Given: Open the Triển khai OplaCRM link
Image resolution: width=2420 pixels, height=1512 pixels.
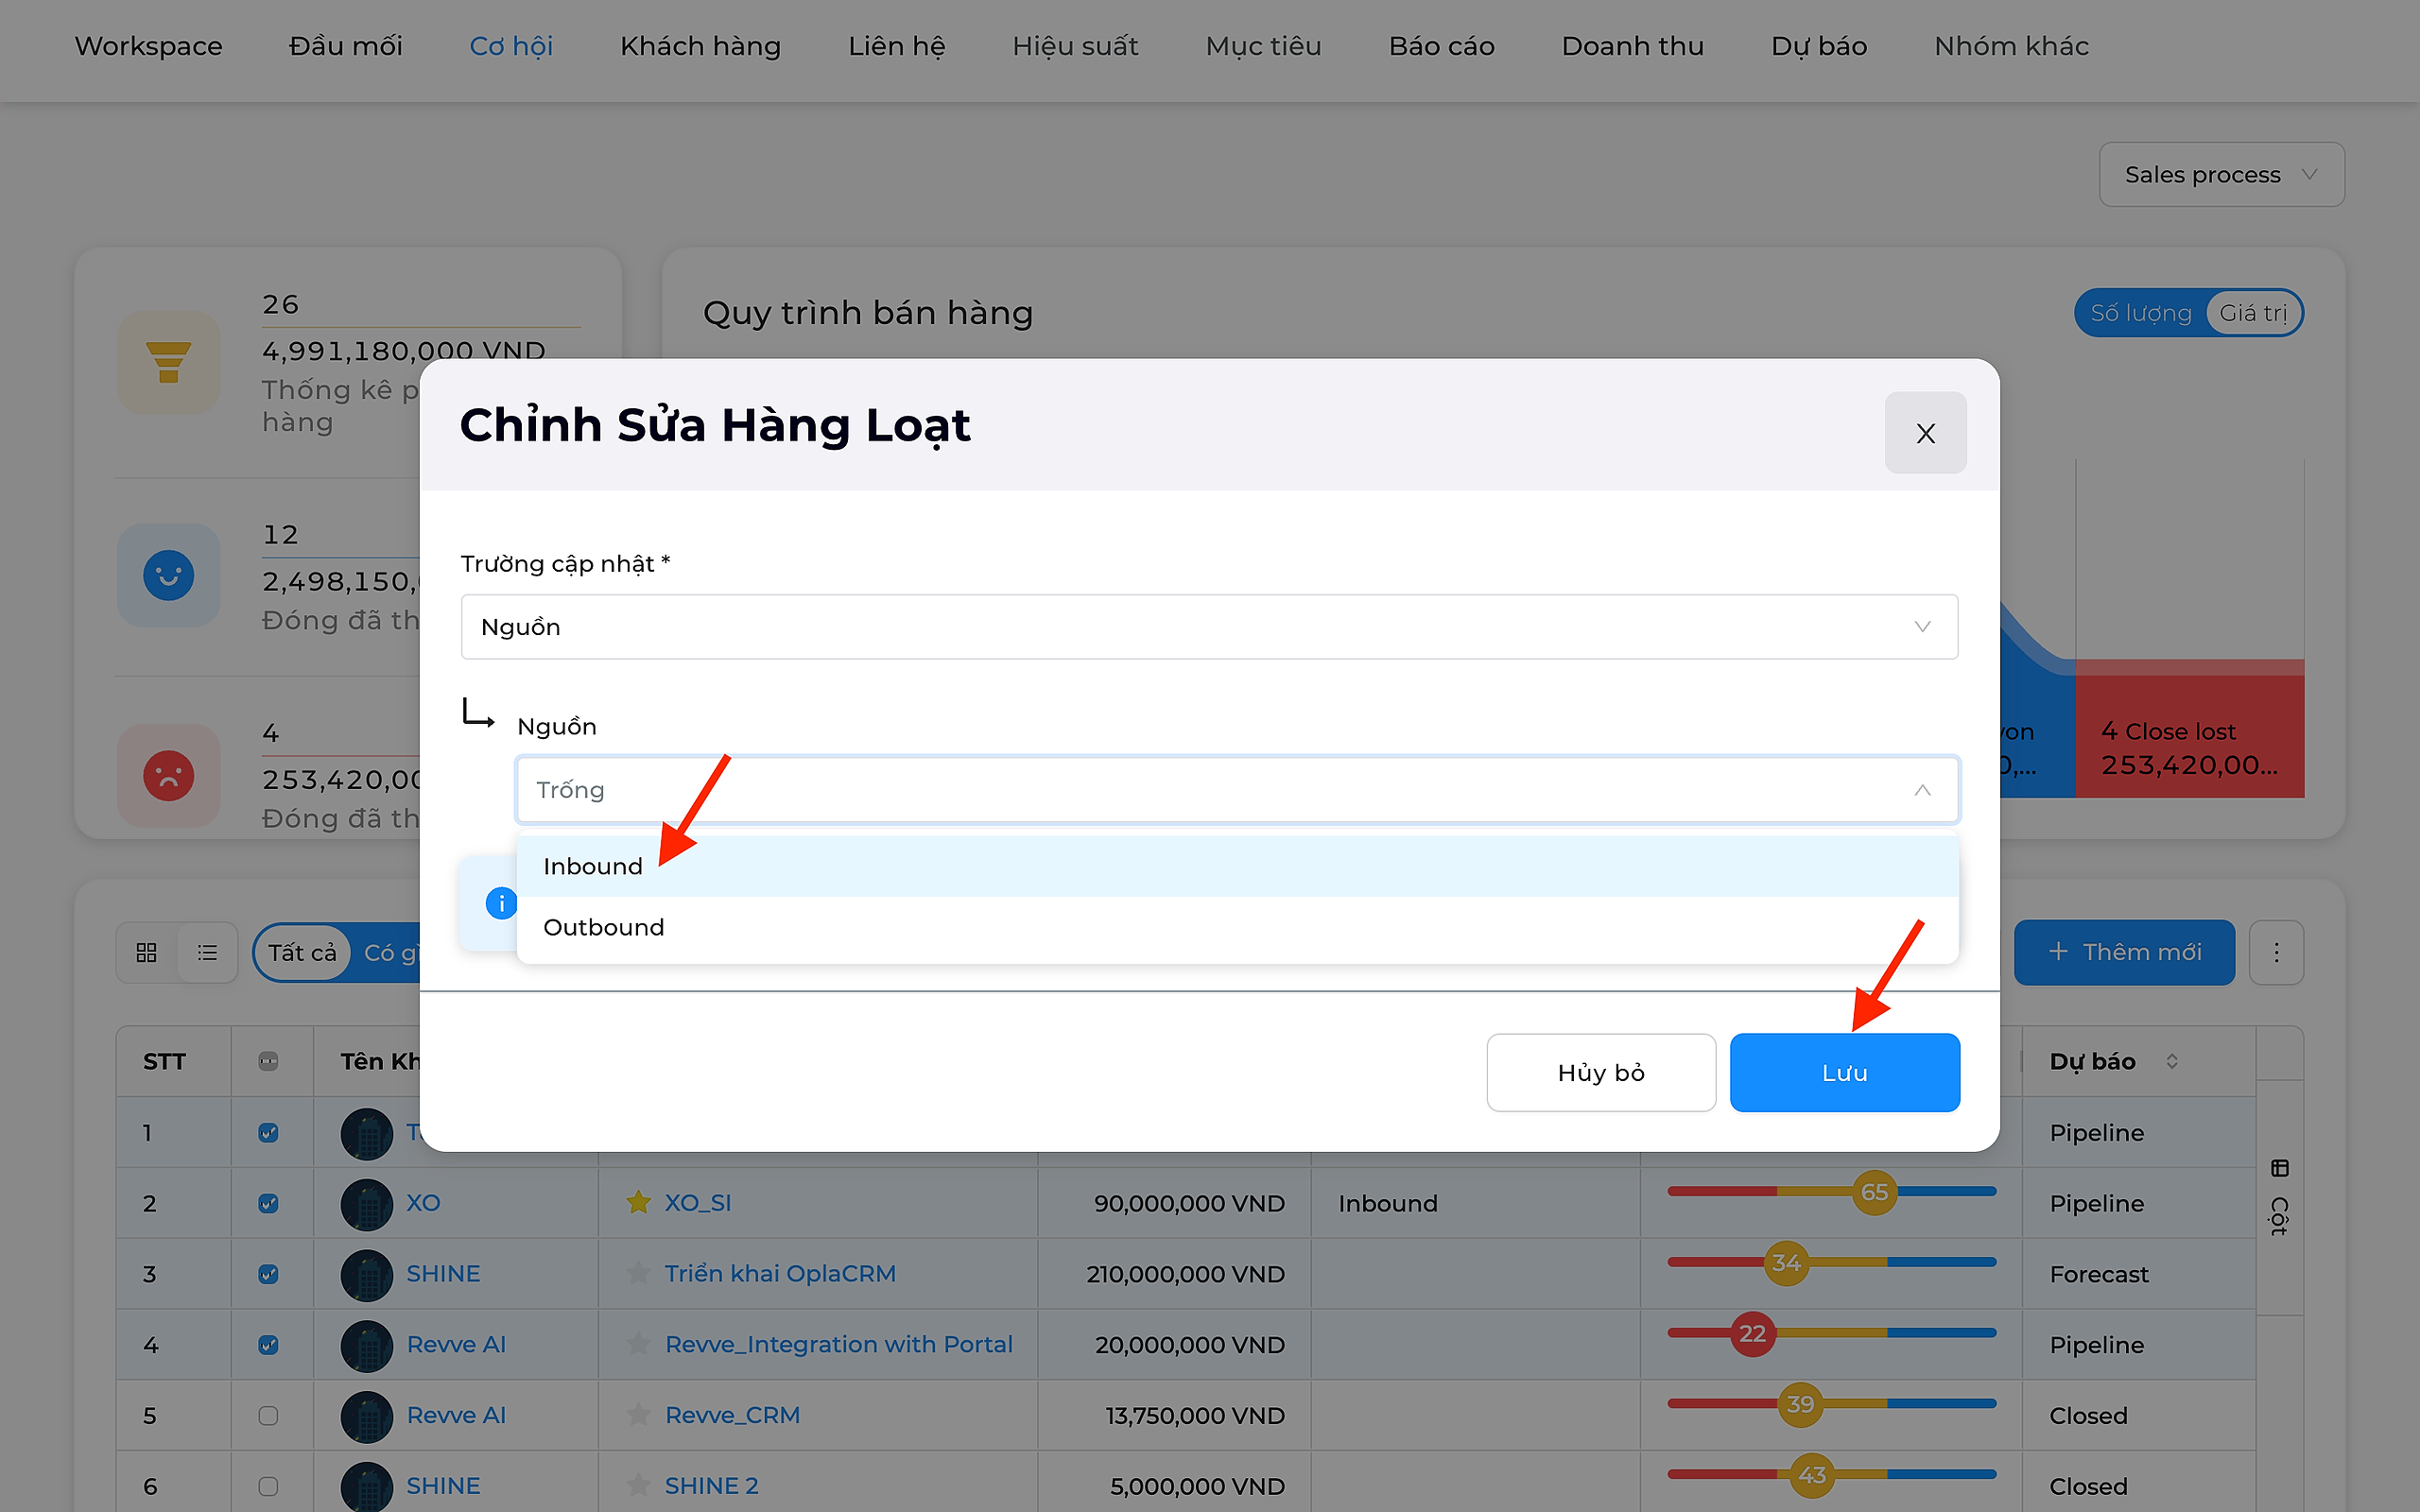Looking at the screenshot, I should [x=780, y=1274].
